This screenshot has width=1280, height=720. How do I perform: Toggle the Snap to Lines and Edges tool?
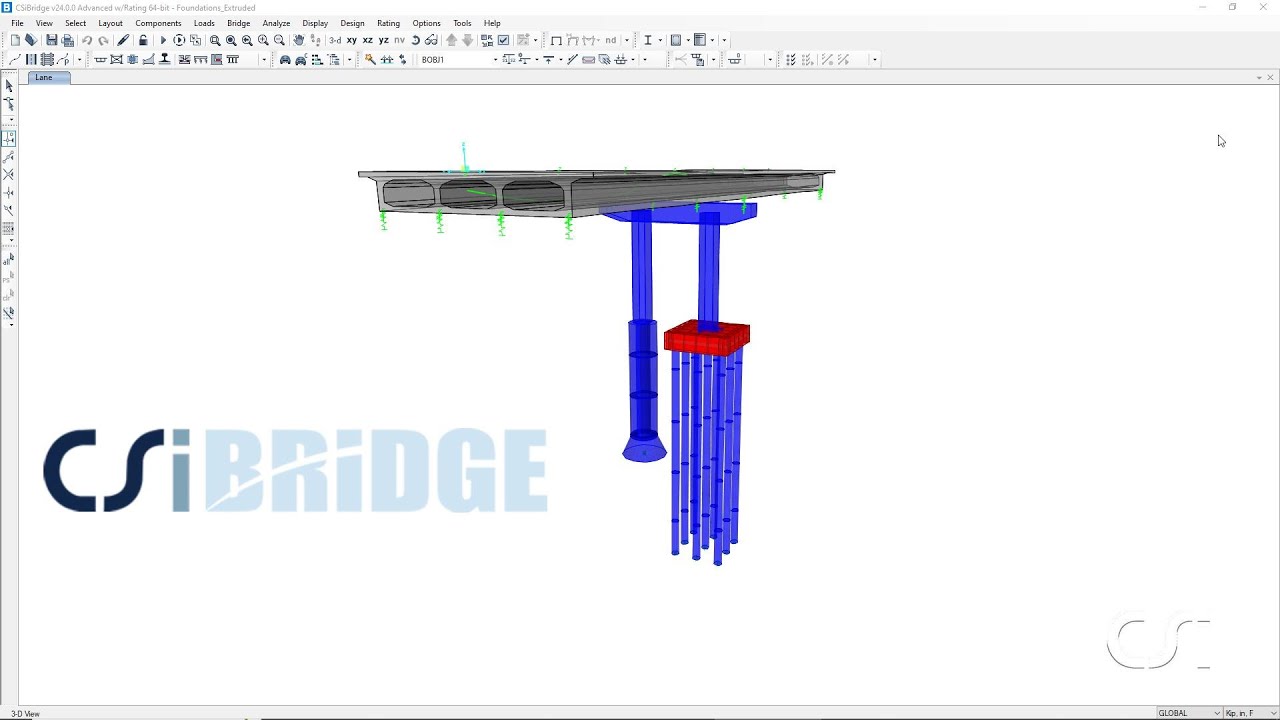pyautogui.click(x=9, y=211)
